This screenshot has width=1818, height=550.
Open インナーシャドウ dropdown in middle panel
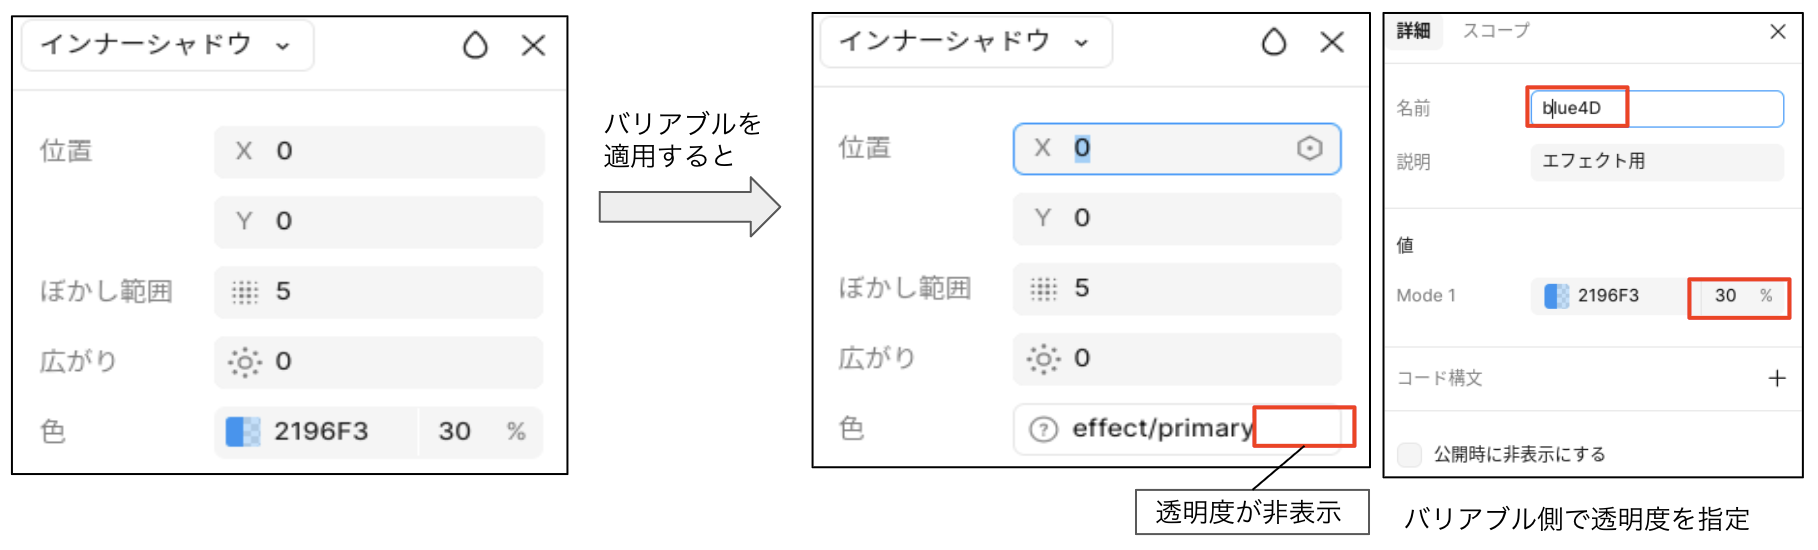965,42
